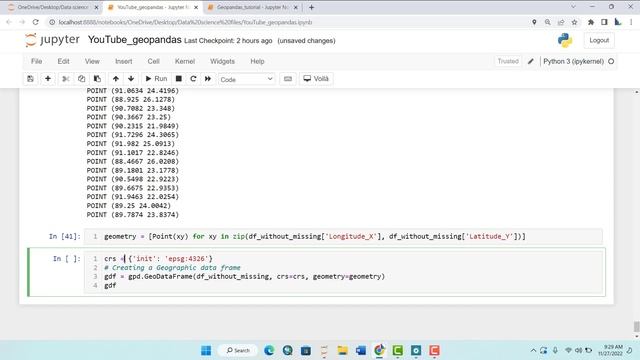The height and width of the screenshot is (360, 640).
Task: Click the taskbar Search box
Action: click(x=238, y=350)
